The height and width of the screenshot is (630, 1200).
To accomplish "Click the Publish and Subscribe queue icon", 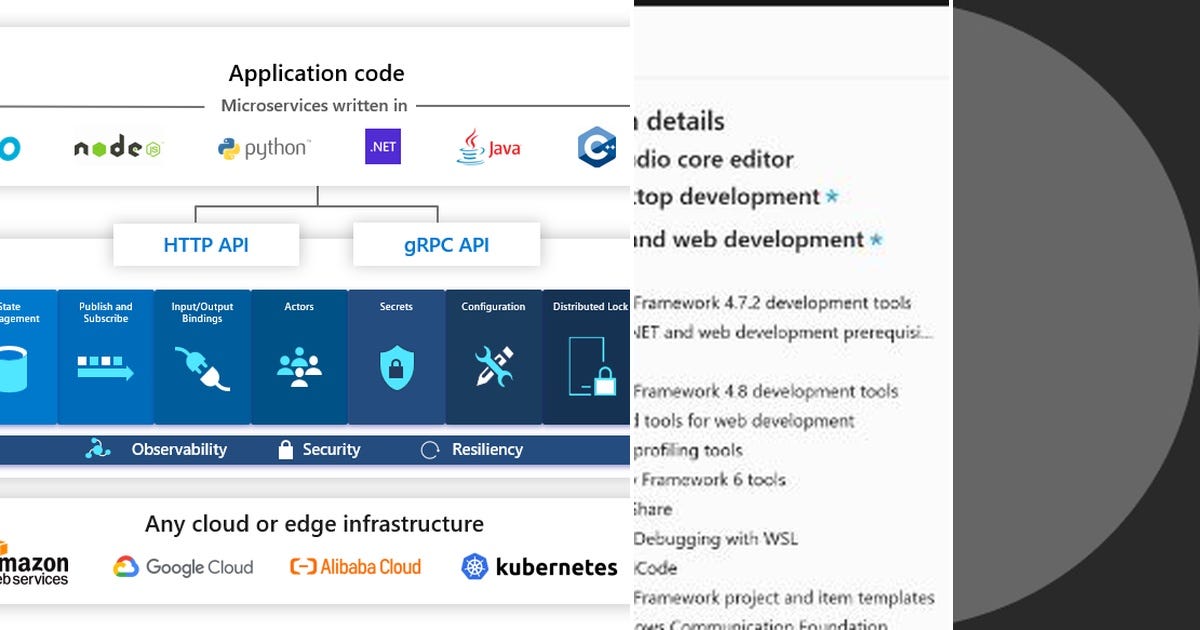I will (x=105, y=368).
